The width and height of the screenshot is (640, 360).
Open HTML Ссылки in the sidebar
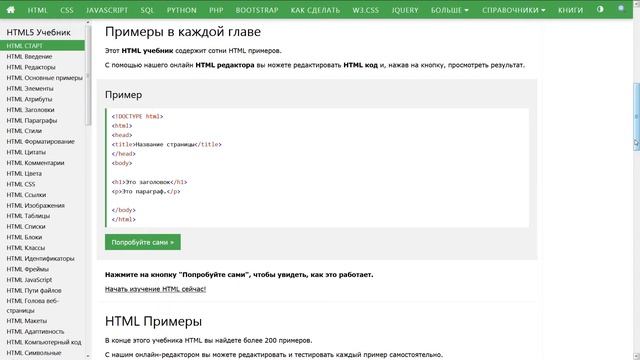(x=26, y=195)
